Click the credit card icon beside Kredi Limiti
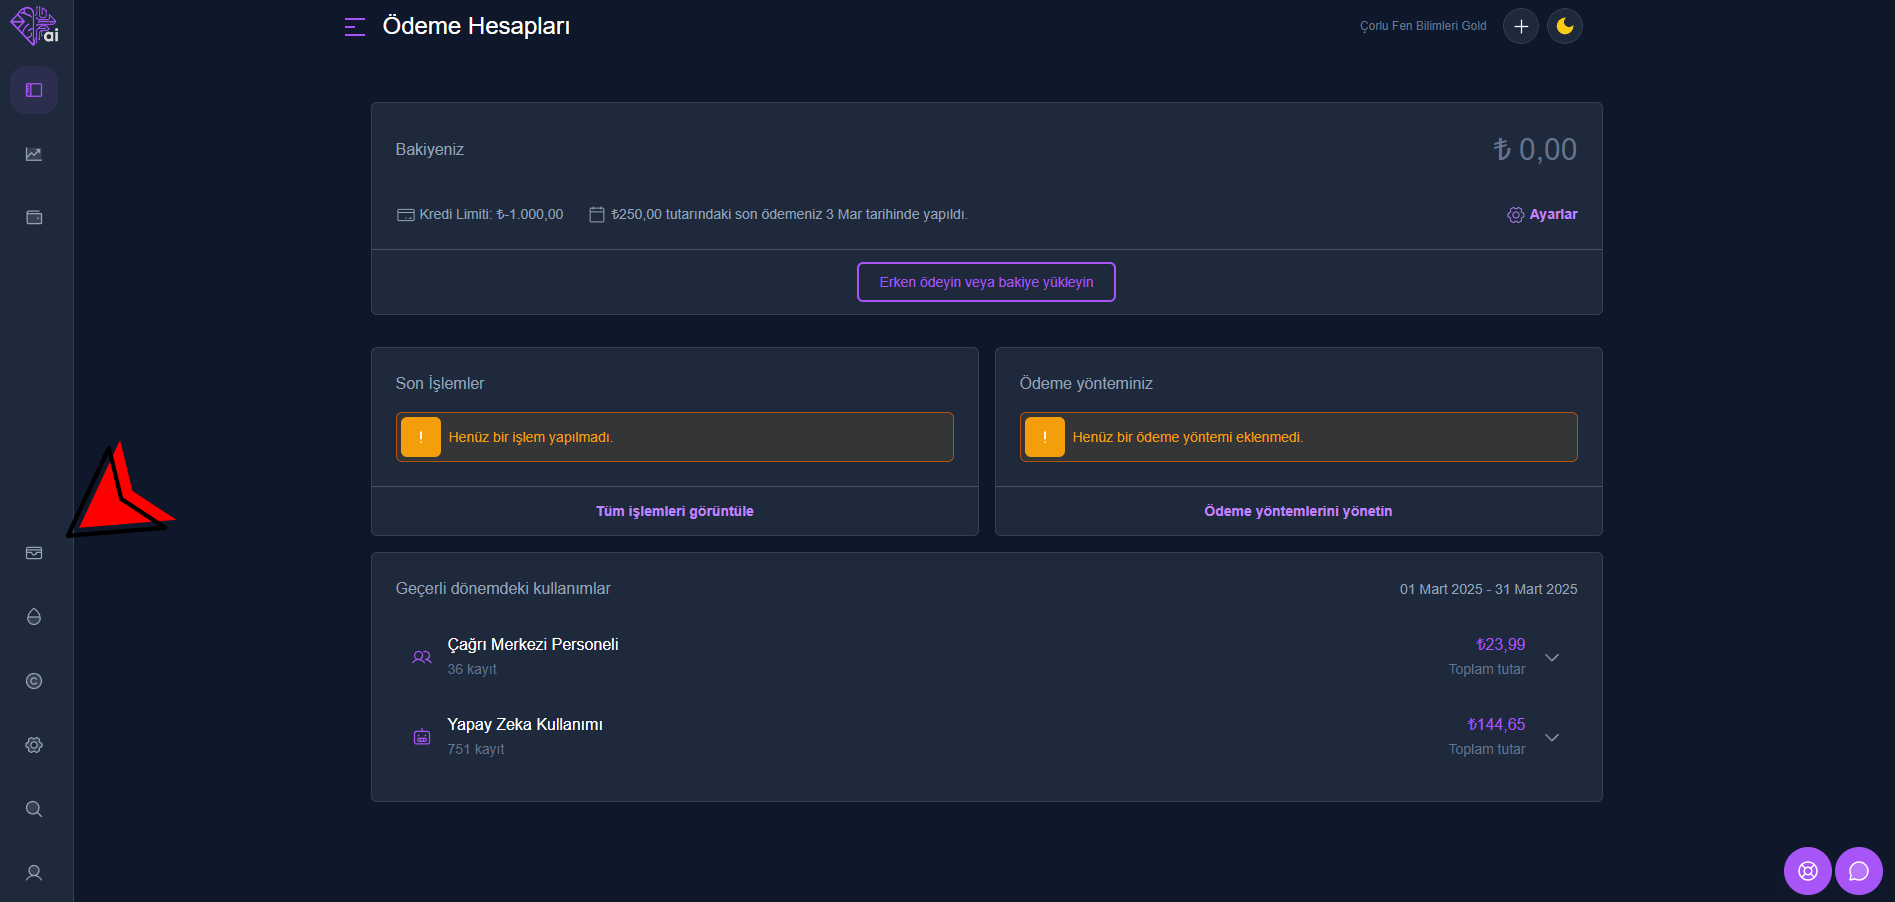Viewport: 1895px width, 902px height. (x=406, y=215)
